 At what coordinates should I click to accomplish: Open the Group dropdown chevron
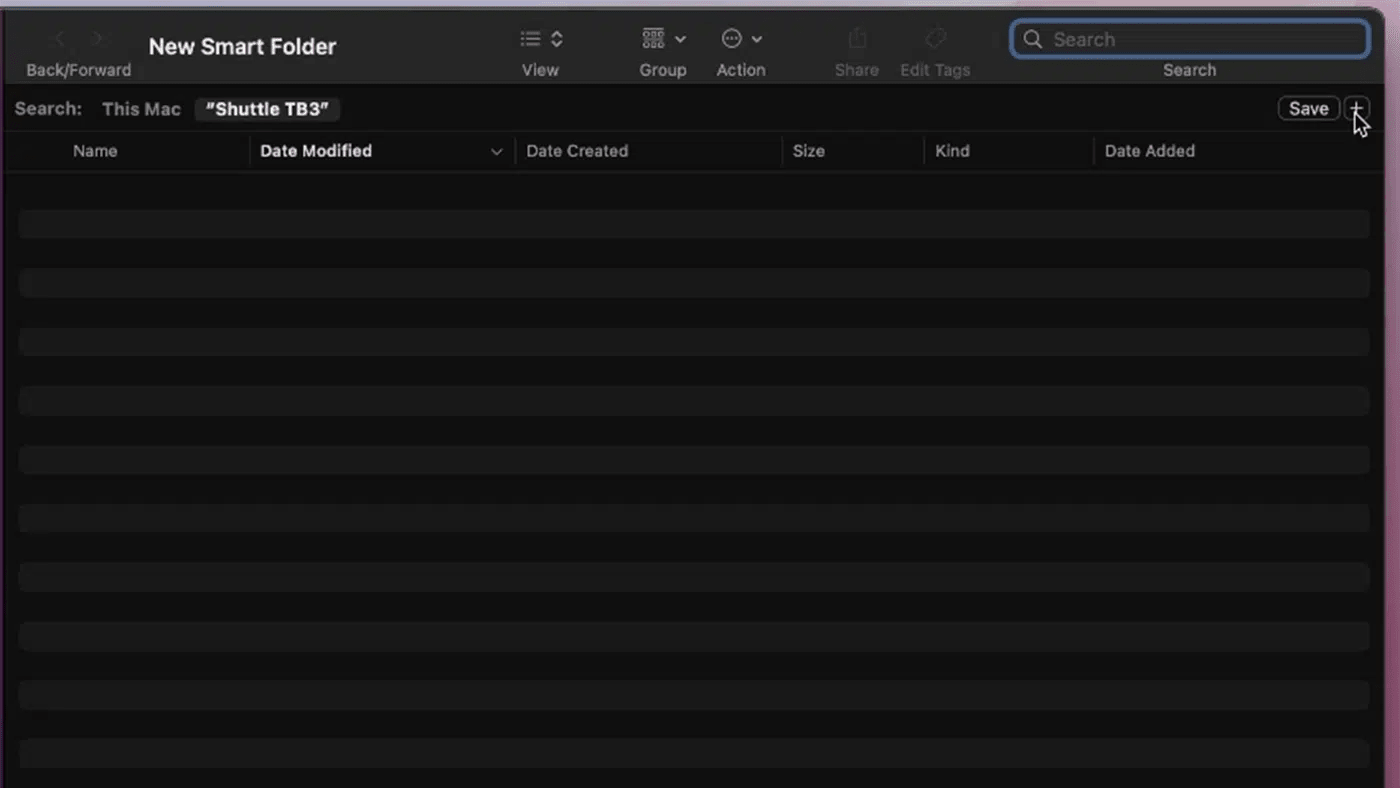click(x=681, y=38)
